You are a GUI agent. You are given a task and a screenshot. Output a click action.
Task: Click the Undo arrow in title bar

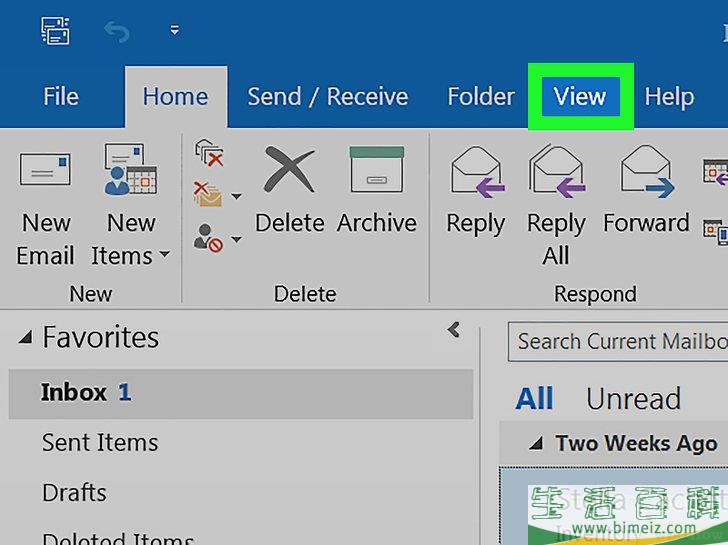(117, 32)
